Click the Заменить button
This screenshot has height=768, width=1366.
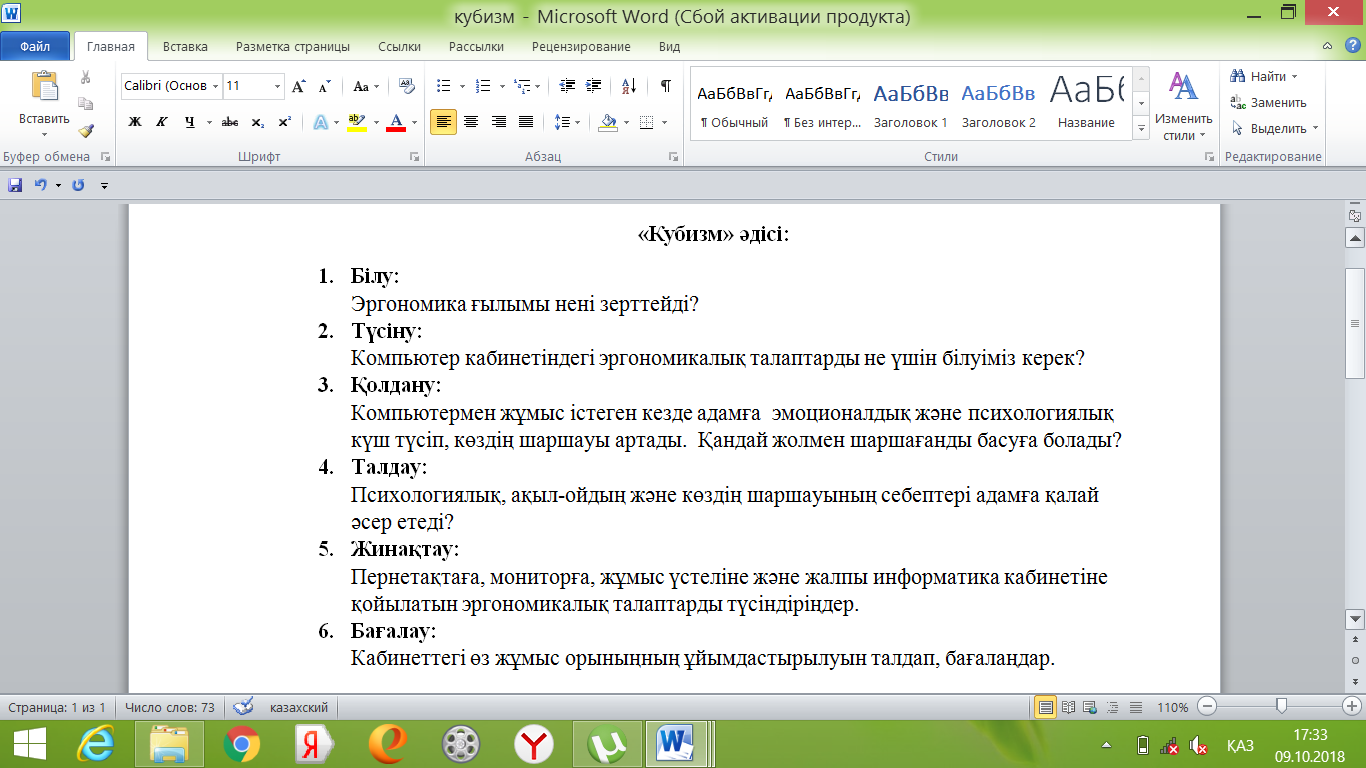(x=1268, y=102)
